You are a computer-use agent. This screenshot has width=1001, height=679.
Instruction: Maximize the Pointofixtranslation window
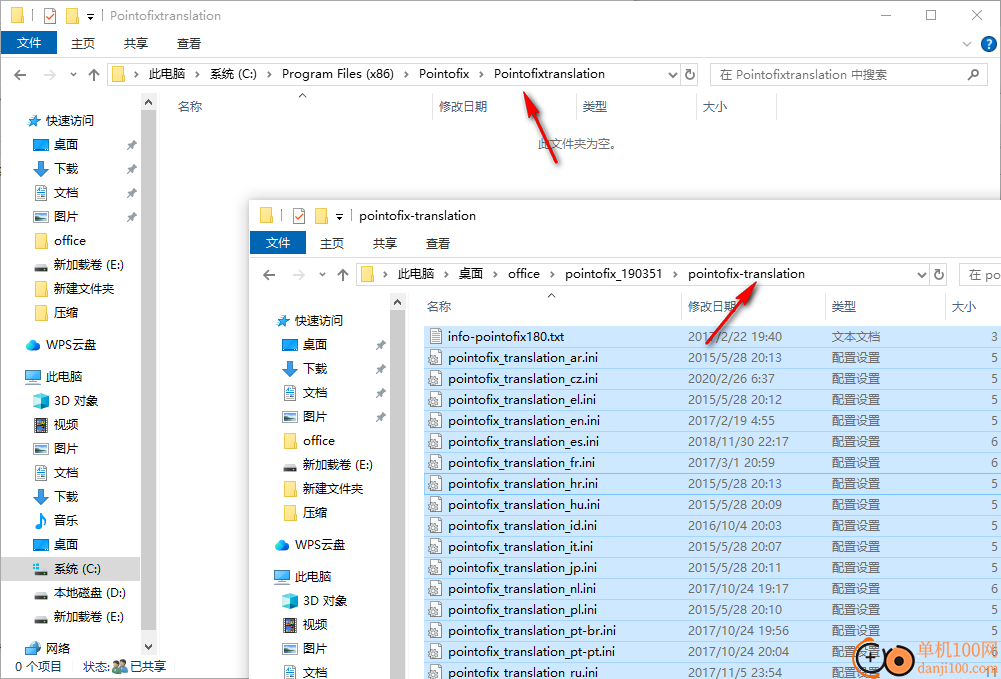pyautogui.click(x=931, y=15)
